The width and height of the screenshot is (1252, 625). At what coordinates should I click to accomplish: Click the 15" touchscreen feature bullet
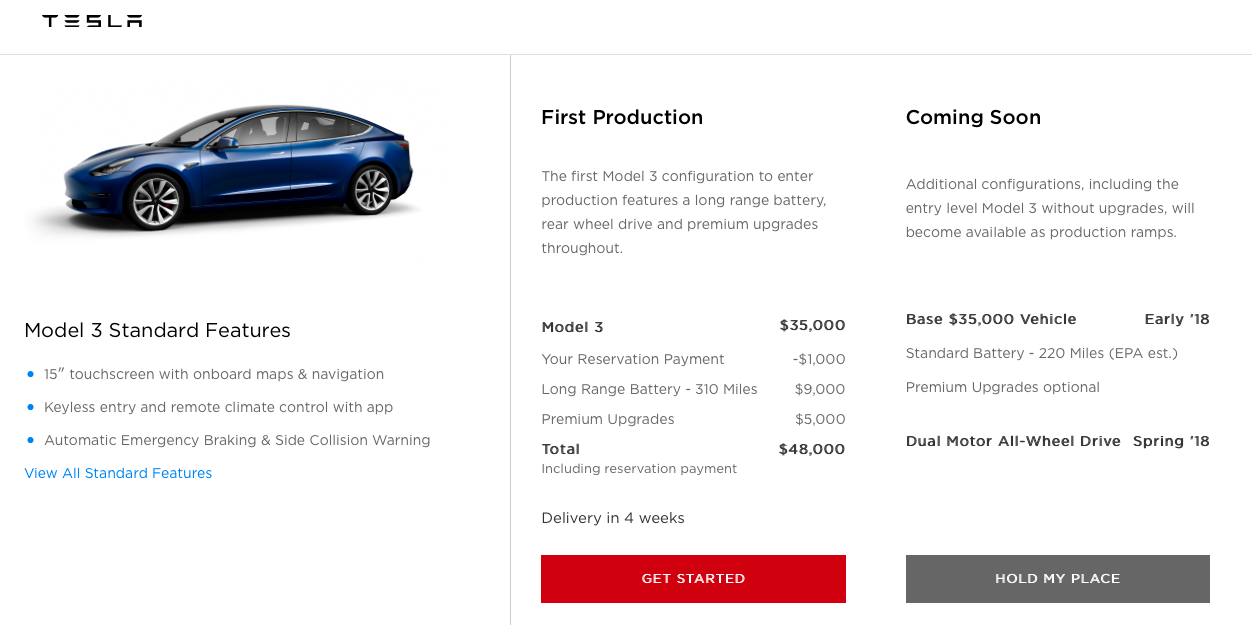coord(214,374)
